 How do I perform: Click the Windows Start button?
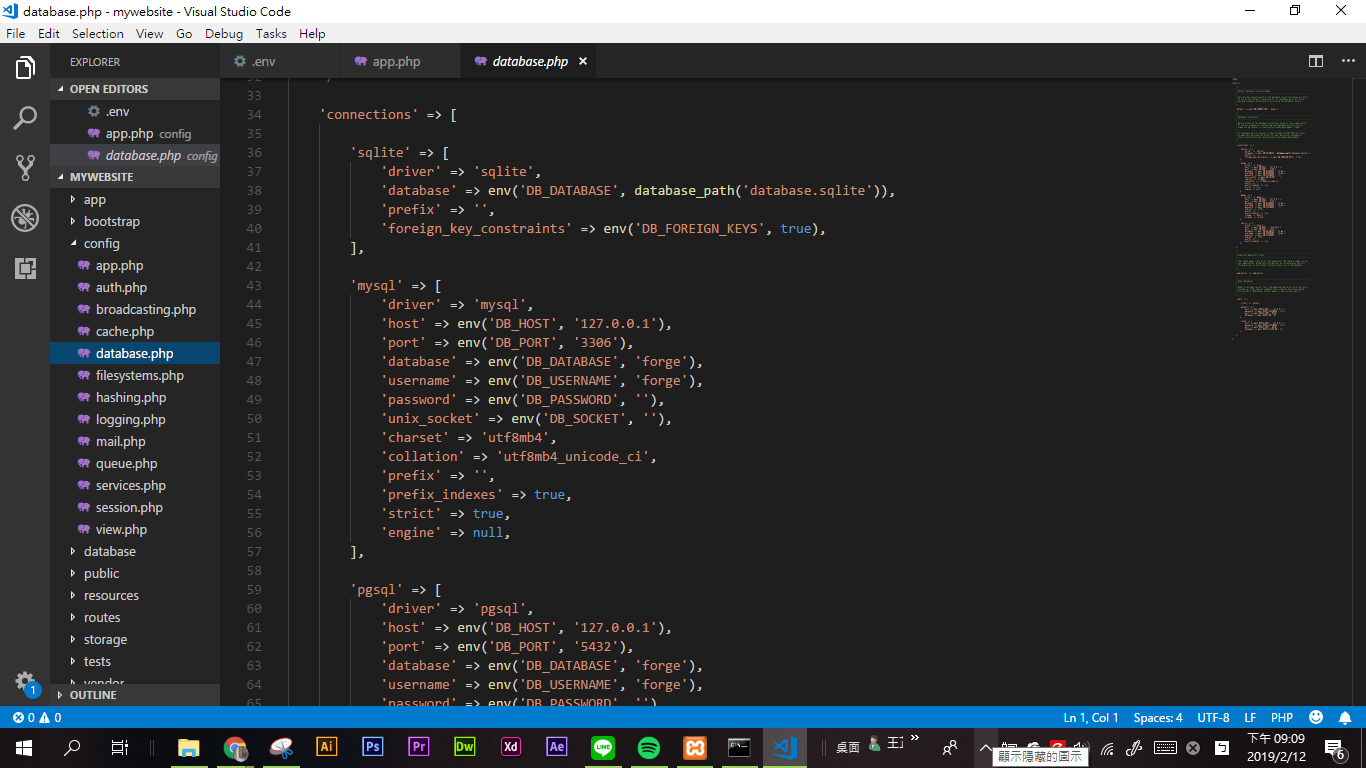pos(24,747)
